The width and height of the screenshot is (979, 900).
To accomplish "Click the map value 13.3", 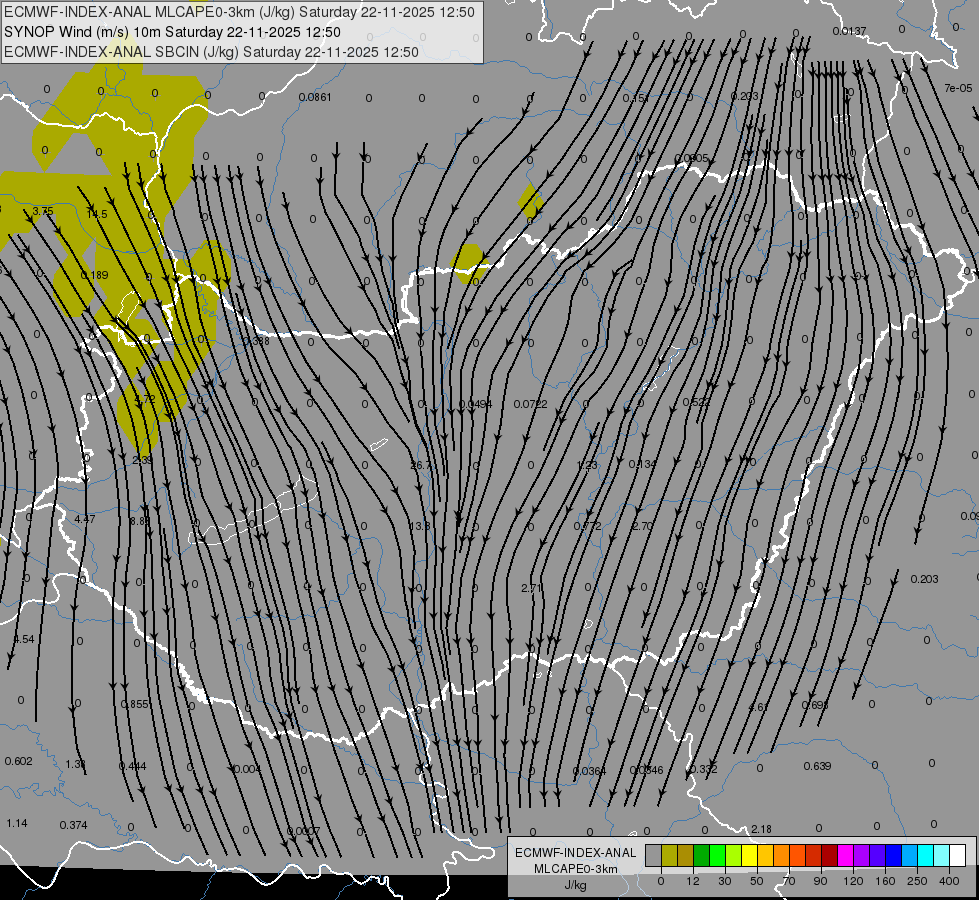I will pyautogui.click(x=420, y=526).
